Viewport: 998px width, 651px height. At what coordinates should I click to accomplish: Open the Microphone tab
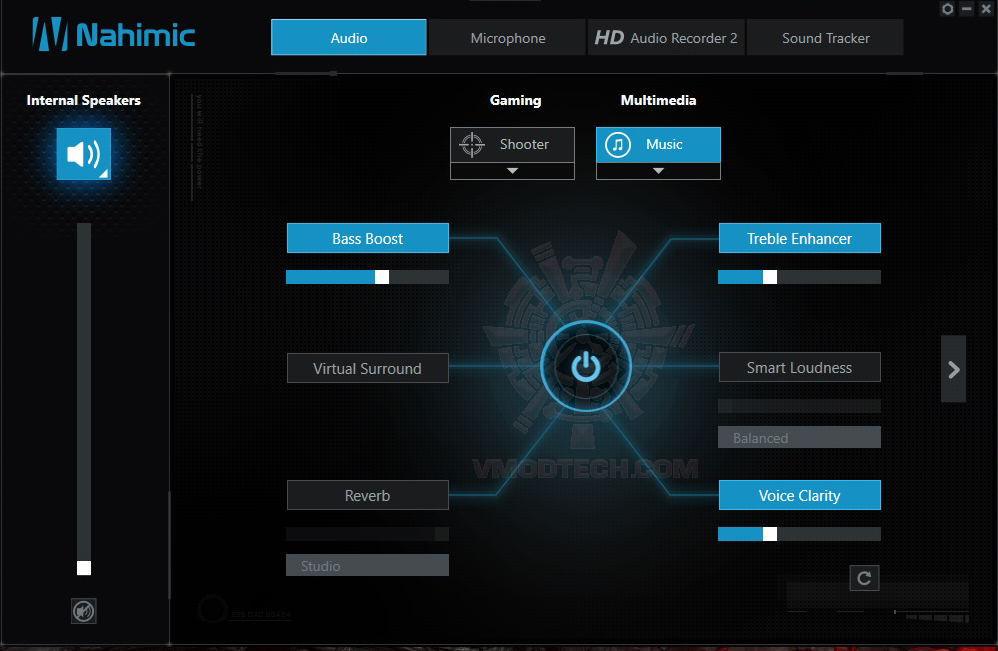(508, 38)
